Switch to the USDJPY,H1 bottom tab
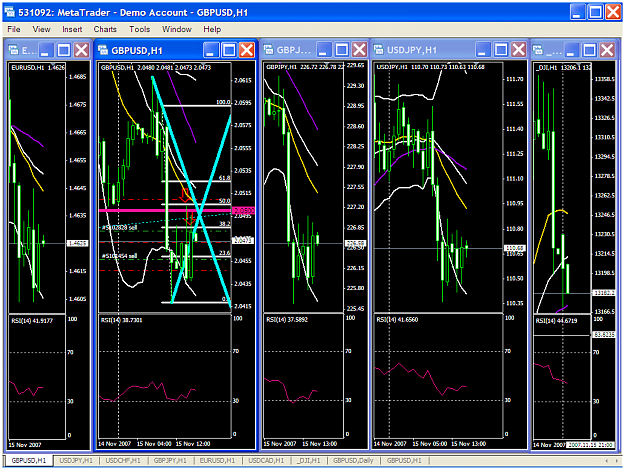The width and height of the screenshot is (625, 470). coord(76,460)
